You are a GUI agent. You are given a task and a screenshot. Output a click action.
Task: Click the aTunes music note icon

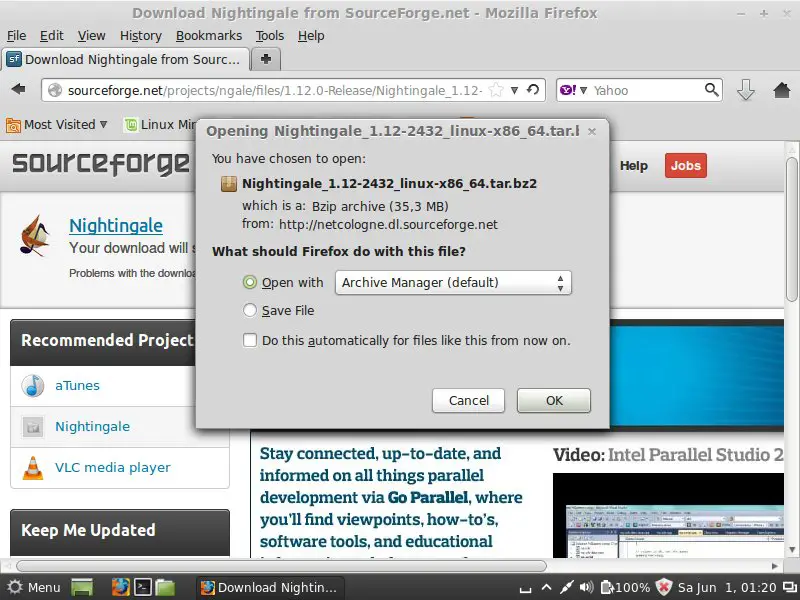pyautogui.click(x=33, y=386)
